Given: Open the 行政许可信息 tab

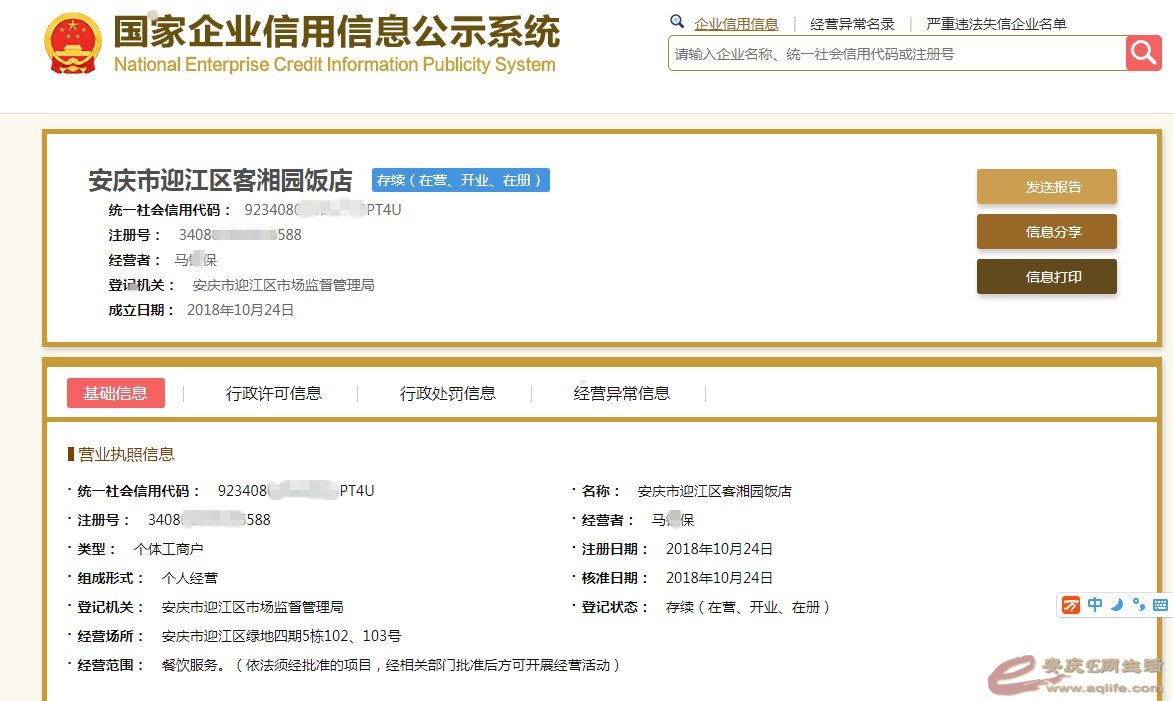Looking at the screenshot, I should [274, 393].
